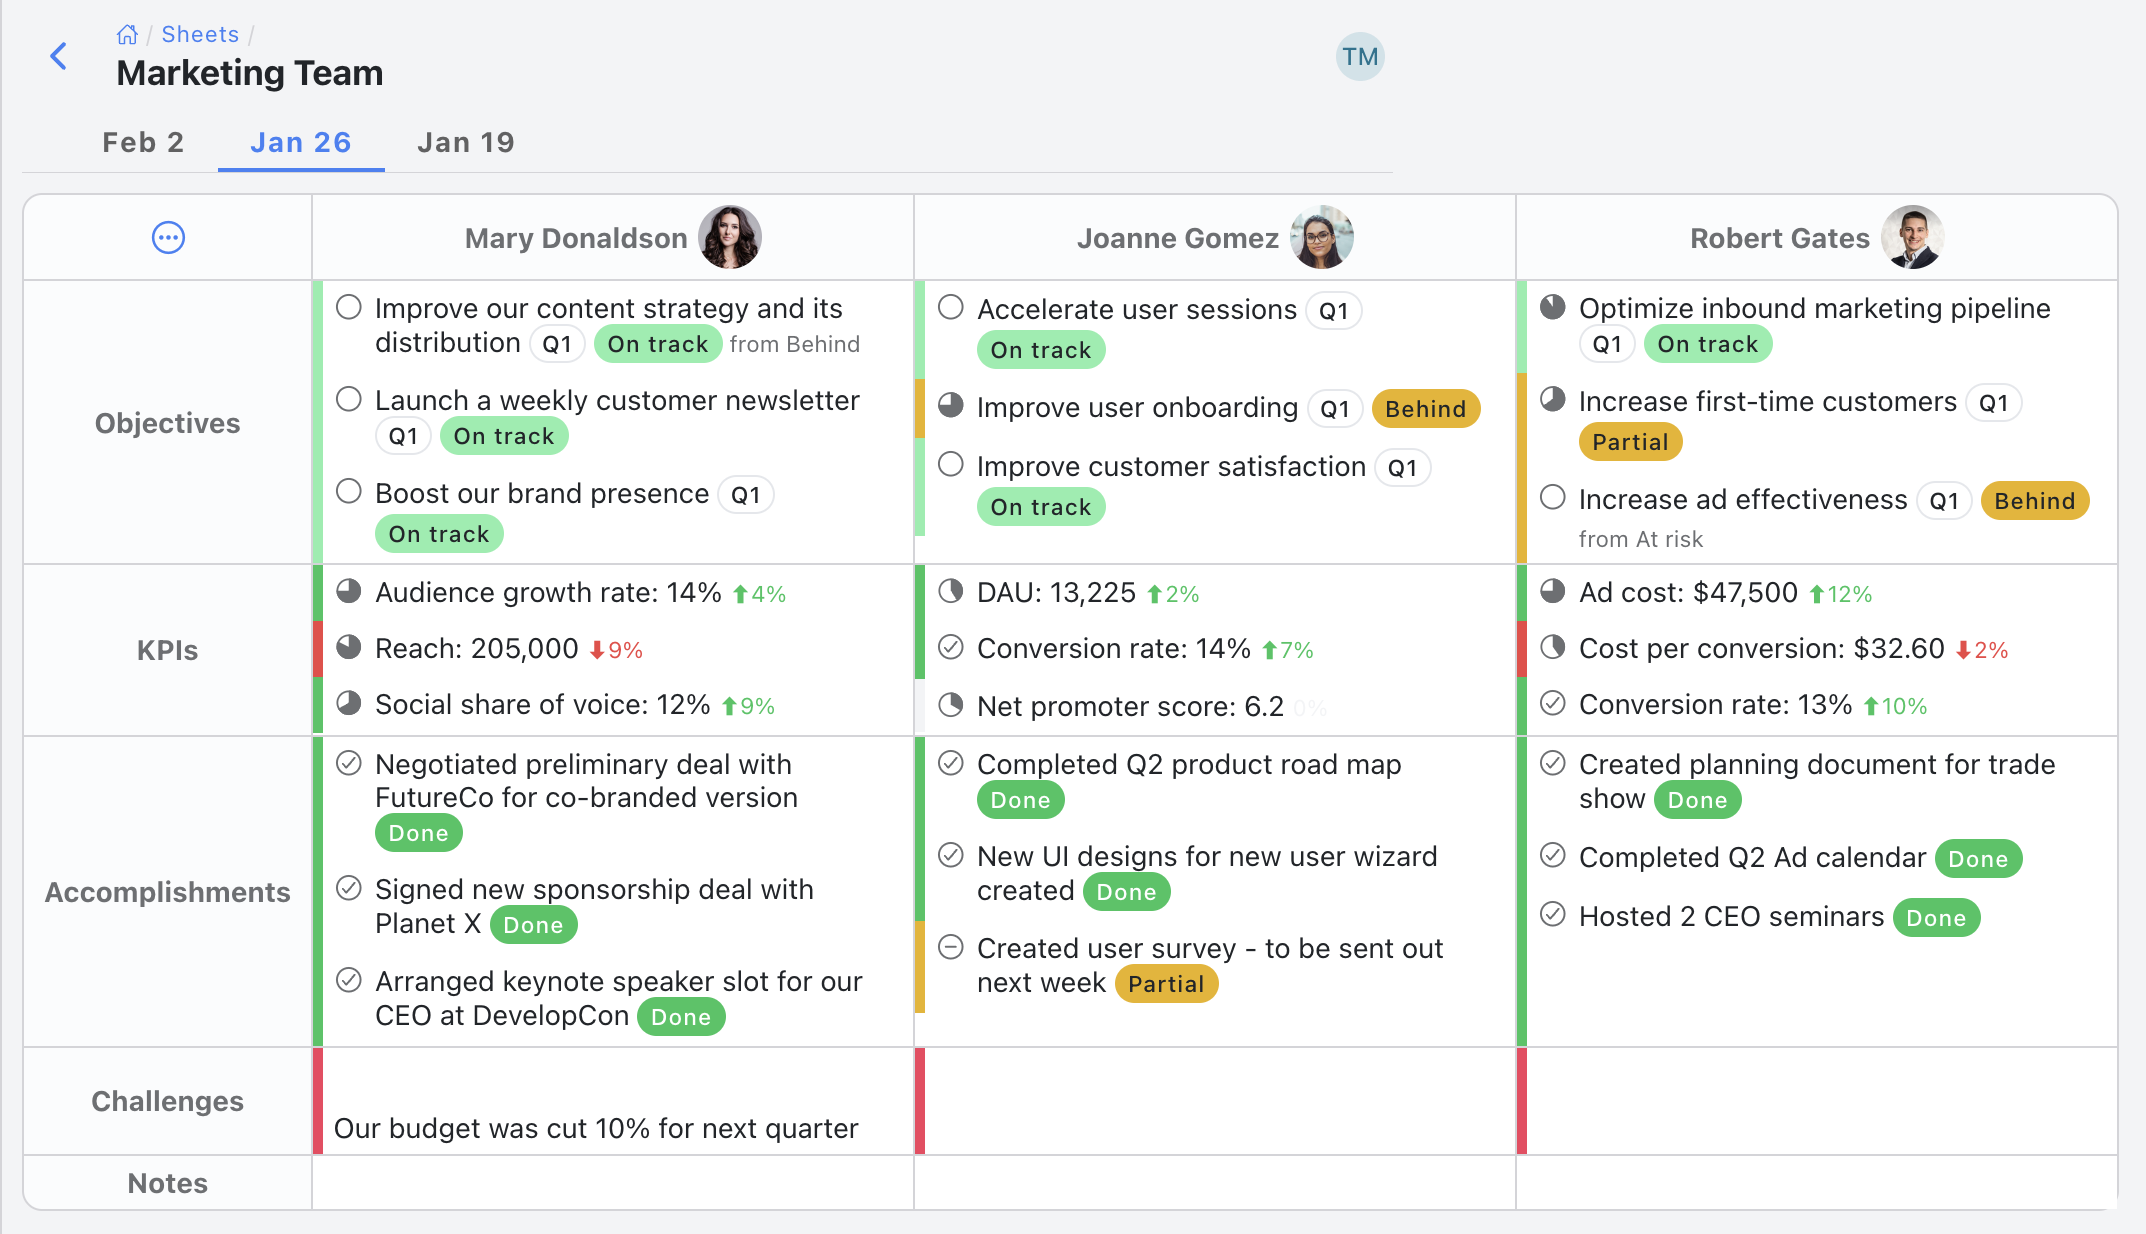Click check icon for DevelopCon keynote accomplishment
The width and height of the screenshot is (2146, 1234).
coord(349,980)
